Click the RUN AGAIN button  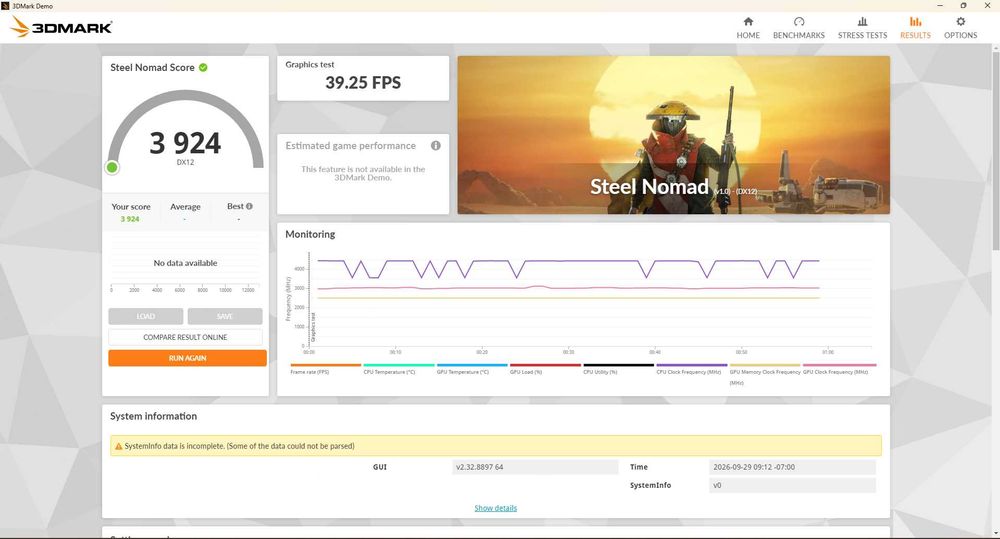pos(188,358)
